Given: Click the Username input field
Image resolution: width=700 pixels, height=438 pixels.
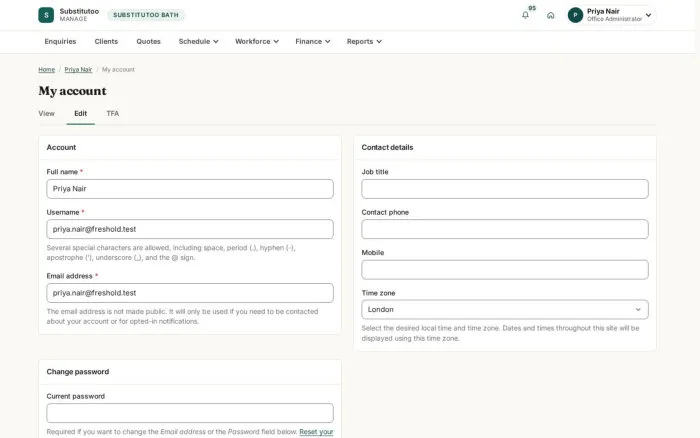Looking at the screenshot, I should (x=190, y=229).
